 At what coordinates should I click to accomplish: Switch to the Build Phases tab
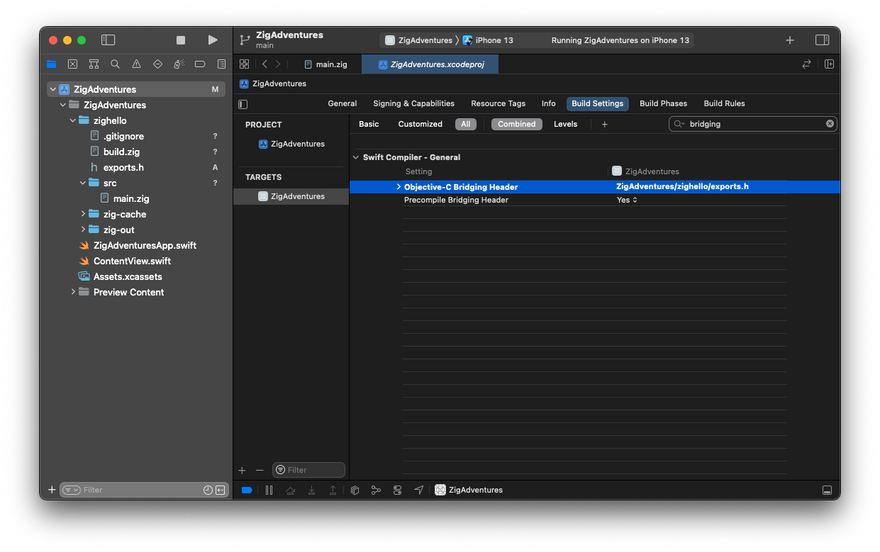663,103
